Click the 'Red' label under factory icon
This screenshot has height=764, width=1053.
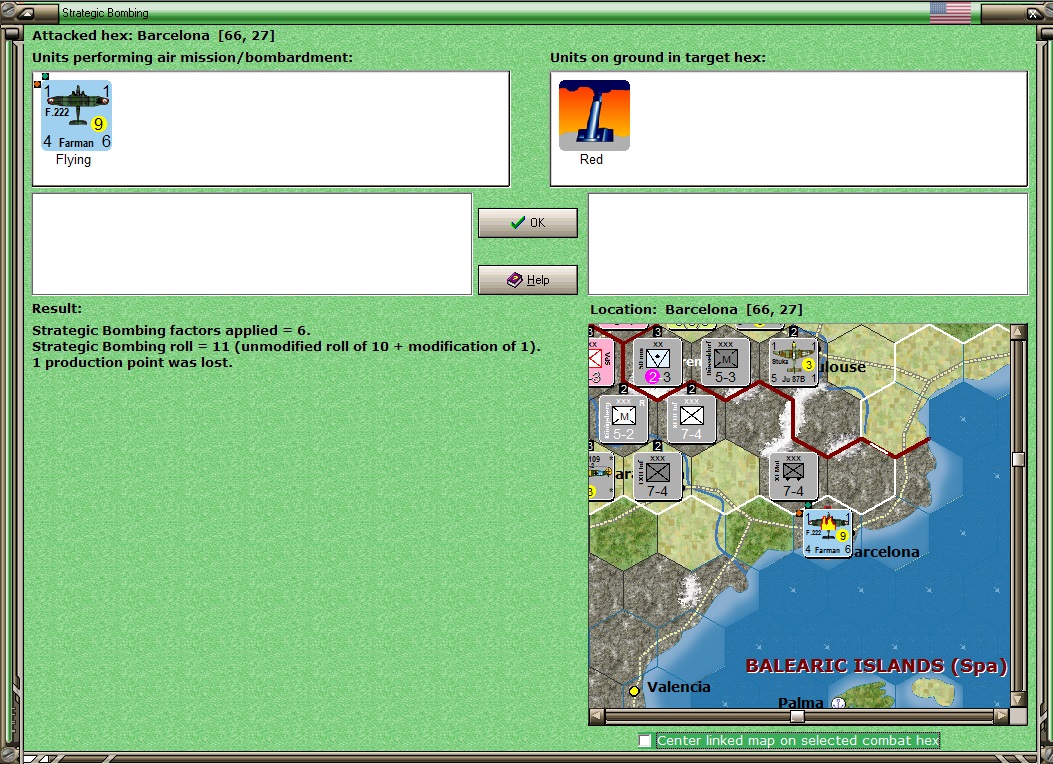pos(591,160)
